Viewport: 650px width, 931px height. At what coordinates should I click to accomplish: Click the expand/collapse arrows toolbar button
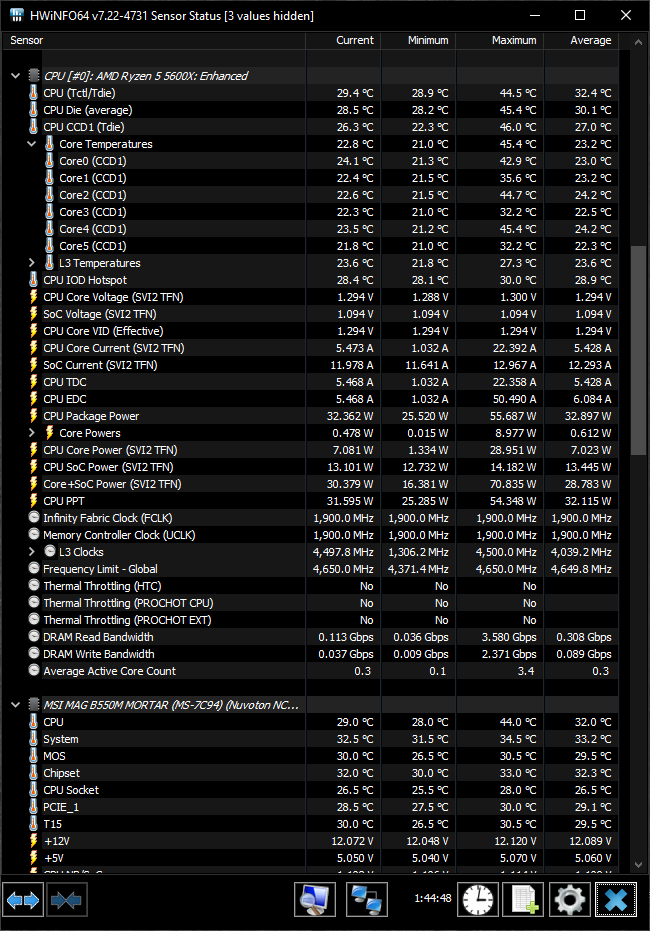23,900
